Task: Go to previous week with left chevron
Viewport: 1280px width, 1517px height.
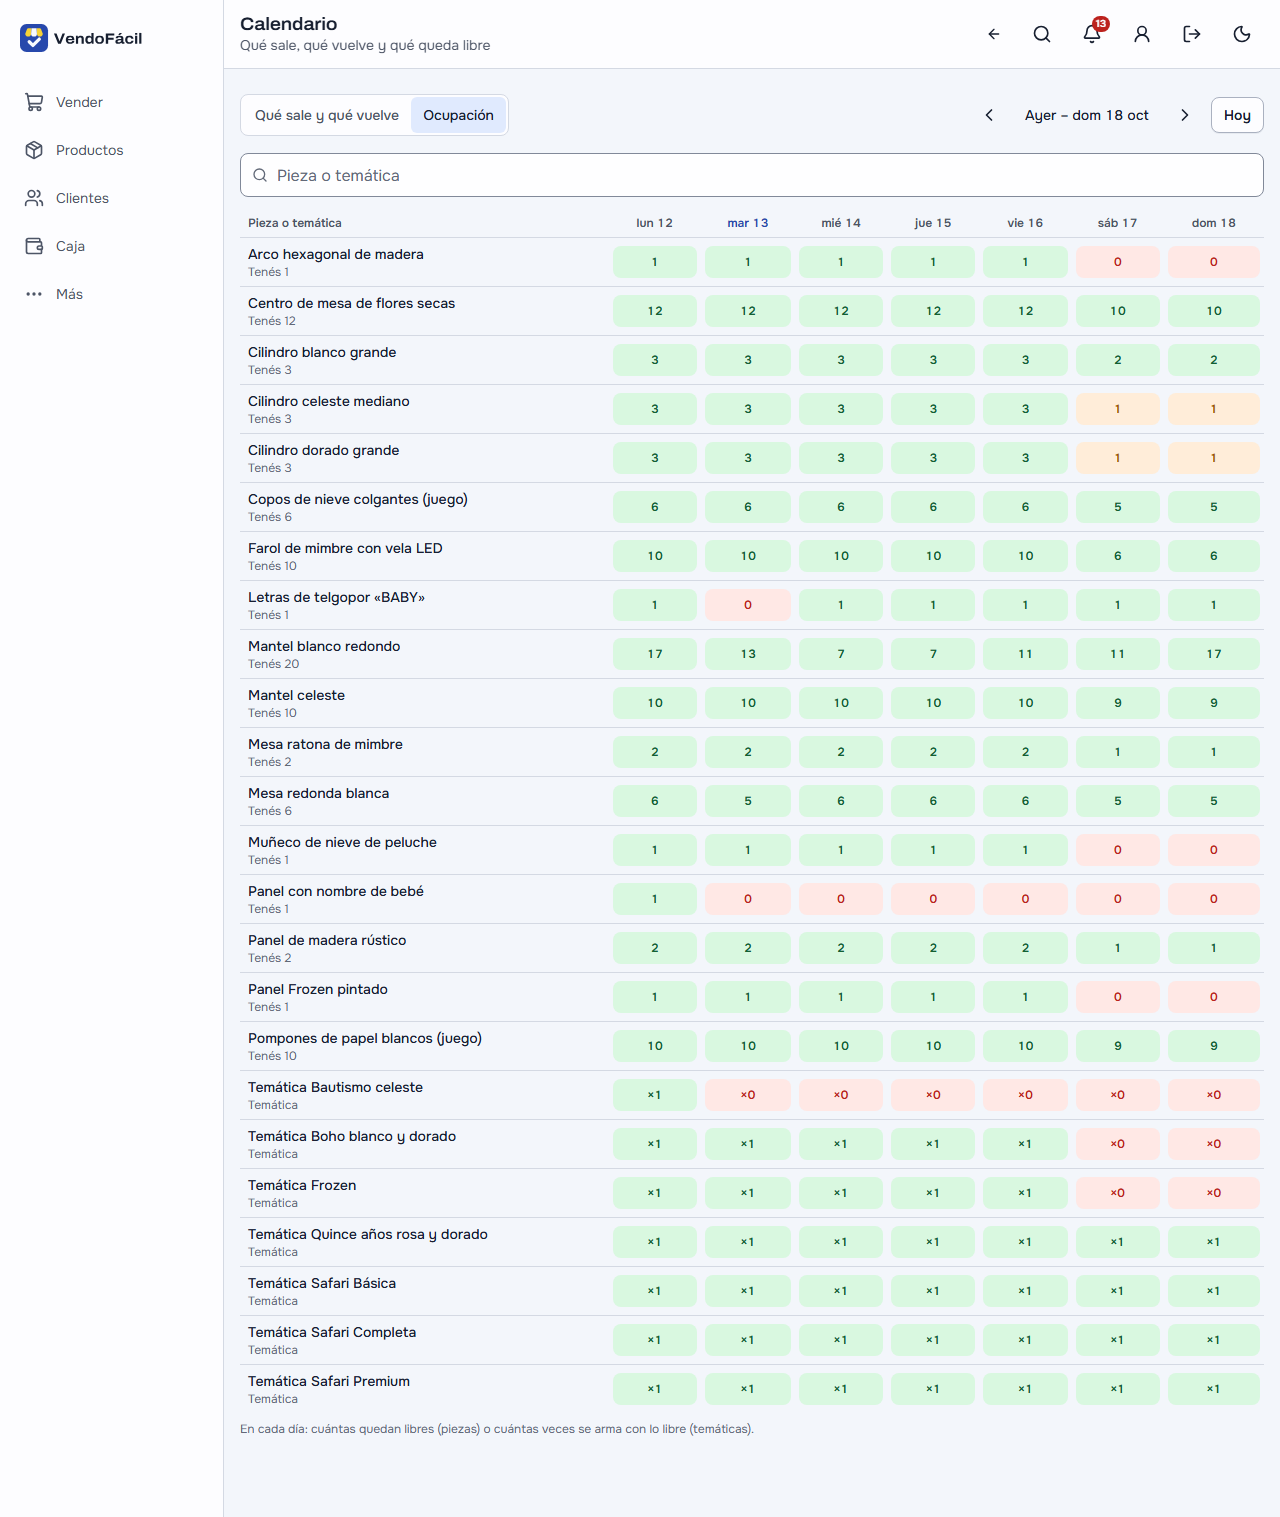Action: click(989, 115)
